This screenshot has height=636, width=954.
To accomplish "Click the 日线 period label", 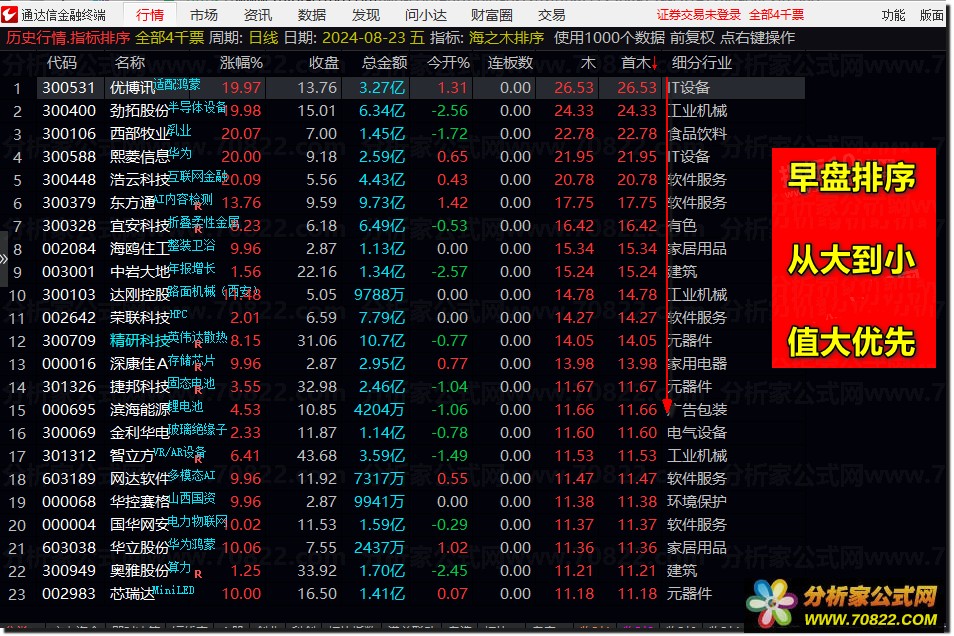I will point(263,38).
